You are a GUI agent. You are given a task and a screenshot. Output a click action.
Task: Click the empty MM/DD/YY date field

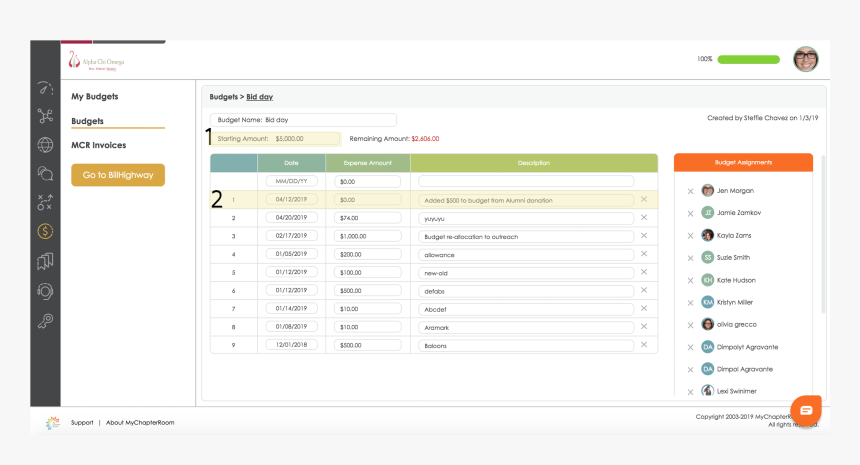click(x=291, y=182)
